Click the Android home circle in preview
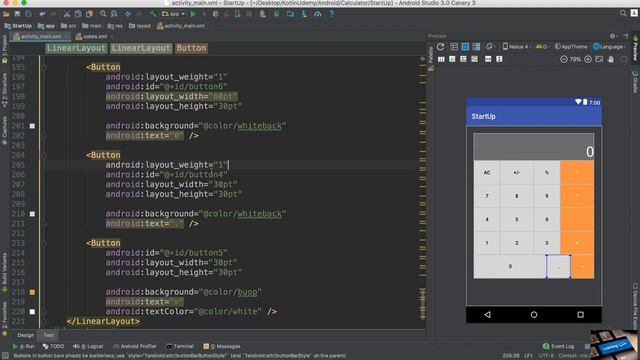 pyautogui.click(x=534, y=315)
